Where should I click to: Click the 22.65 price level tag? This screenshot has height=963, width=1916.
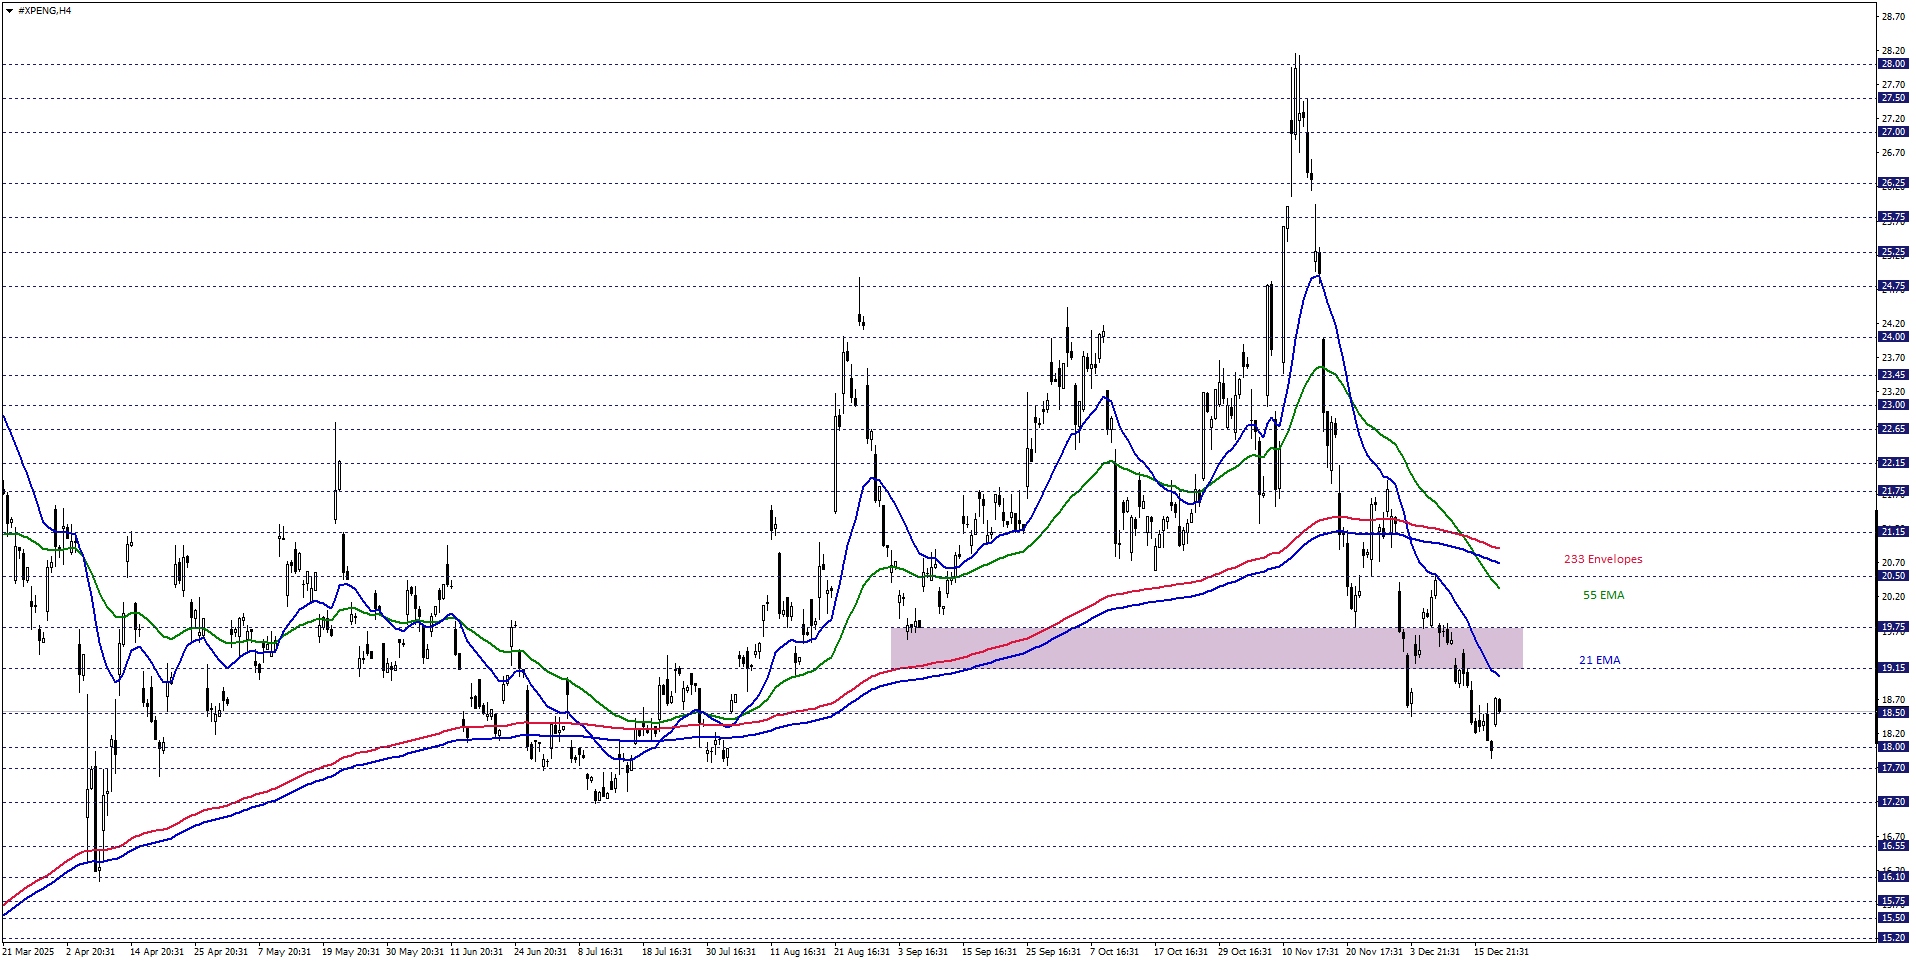pyautogui.click(x=1892, y=429)
